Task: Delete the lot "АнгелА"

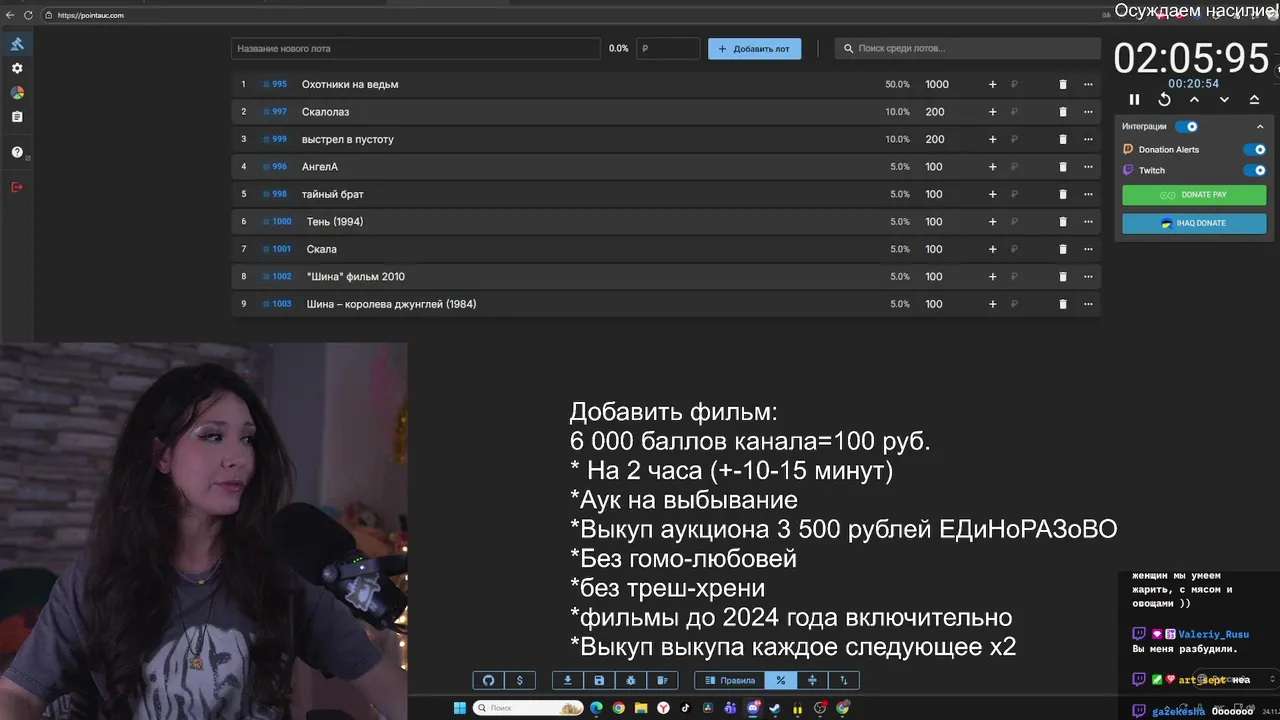Action: [1063, 167]
